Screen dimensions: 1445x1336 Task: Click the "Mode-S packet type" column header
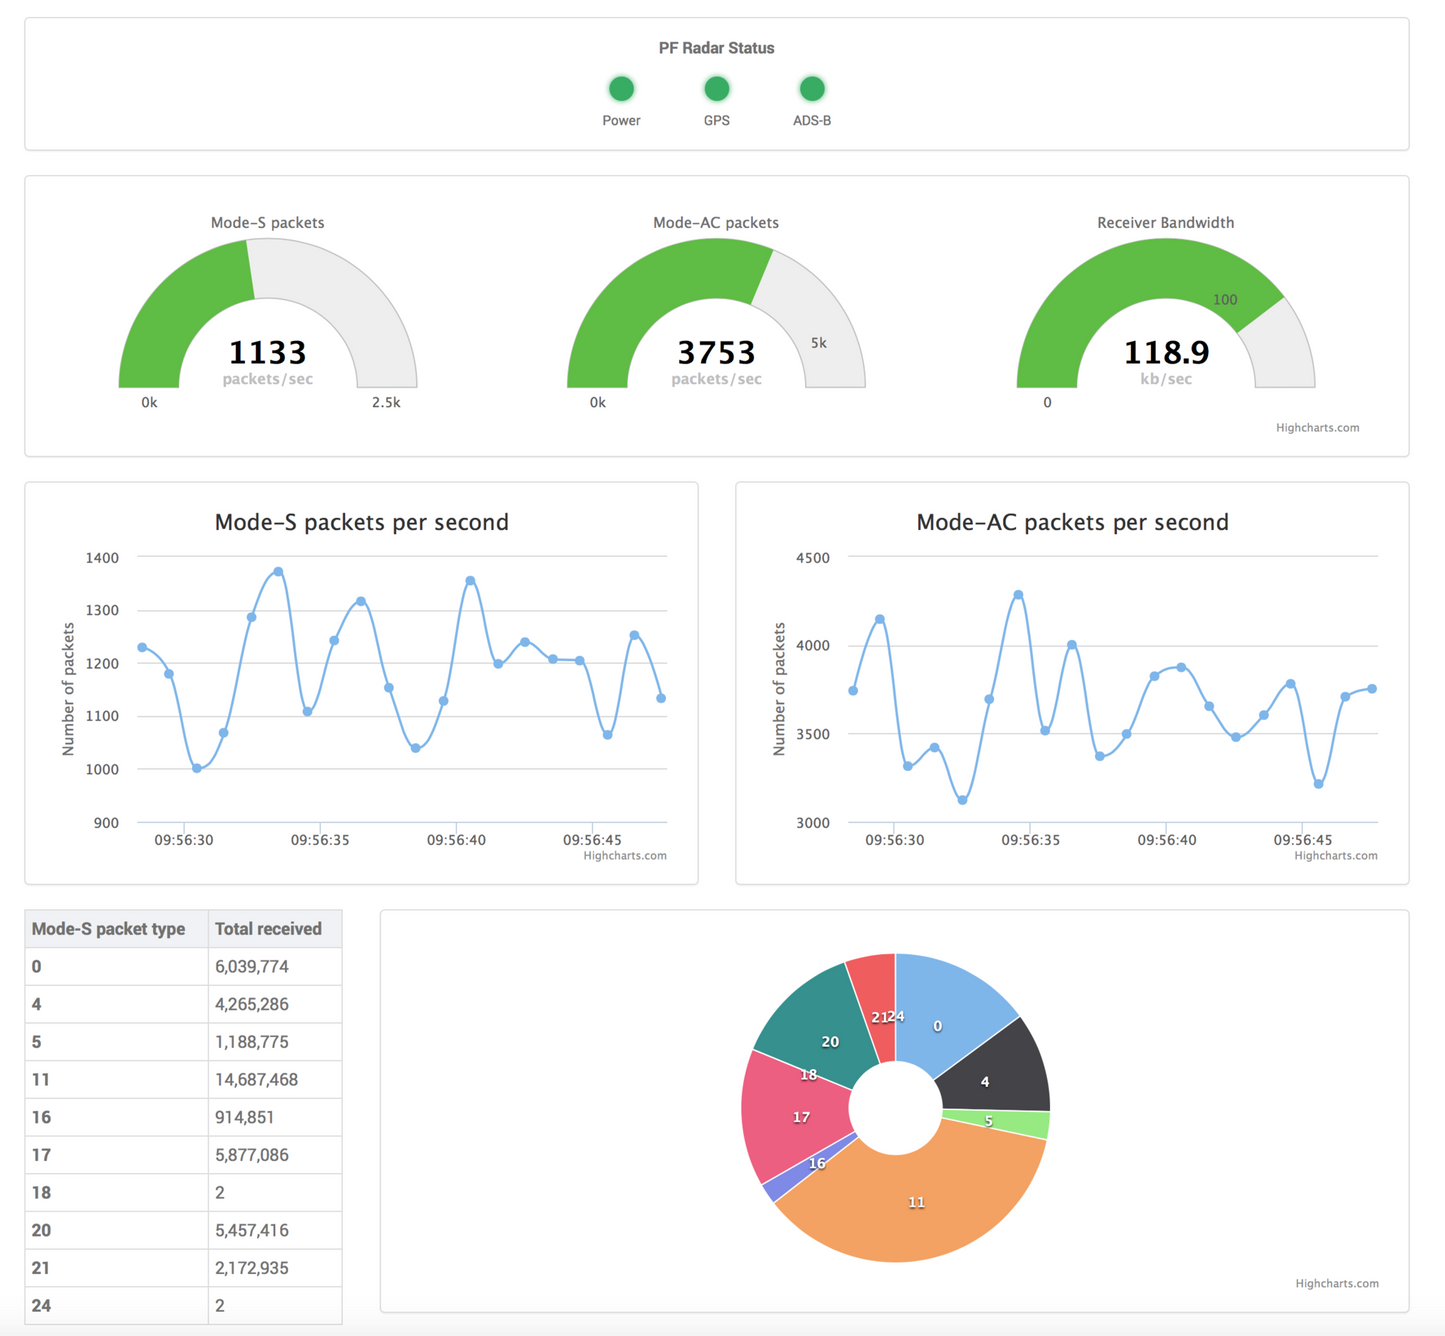point(108,929)
